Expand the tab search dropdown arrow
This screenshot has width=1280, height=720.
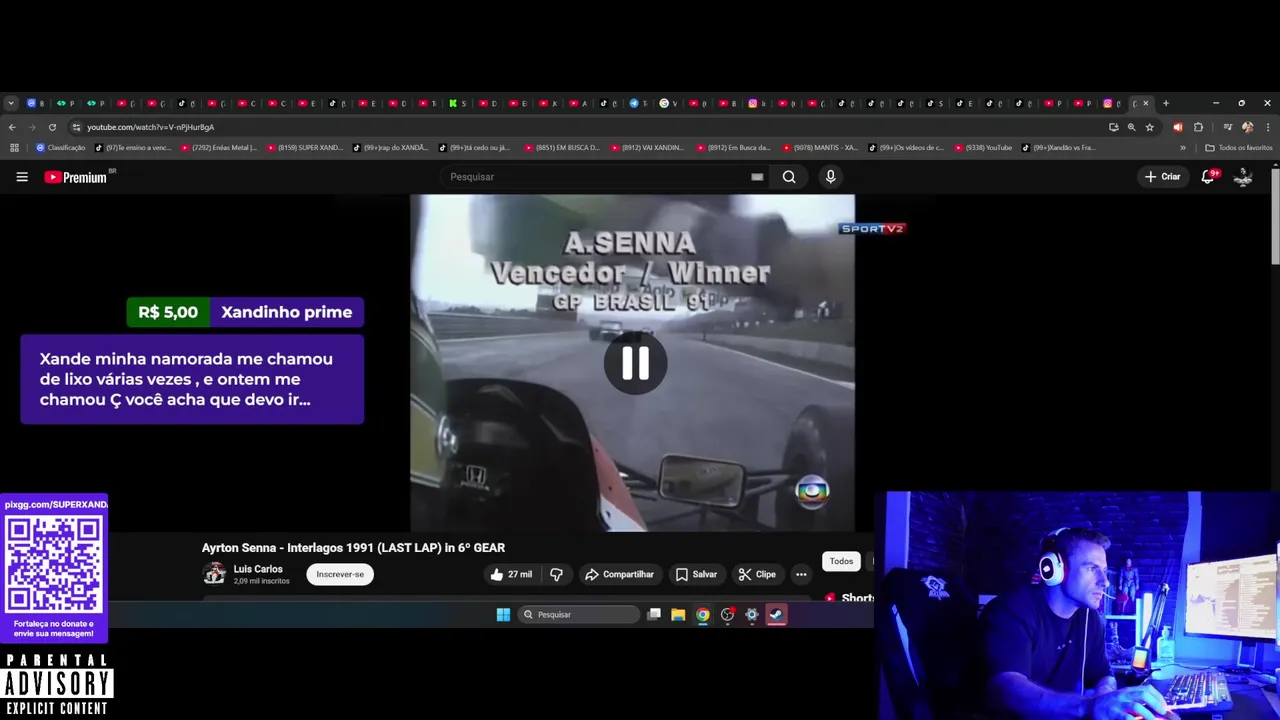click(11, 103)
